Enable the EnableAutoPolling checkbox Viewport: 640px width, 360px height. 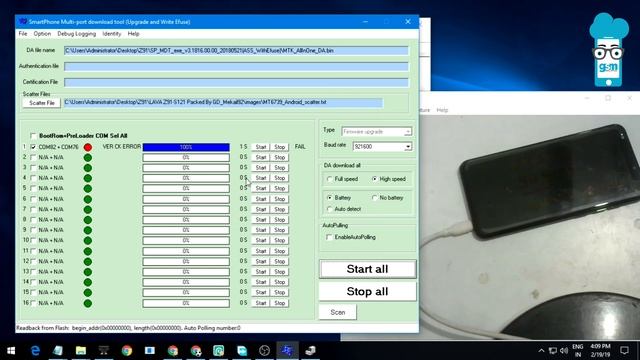tap(329, 237)
